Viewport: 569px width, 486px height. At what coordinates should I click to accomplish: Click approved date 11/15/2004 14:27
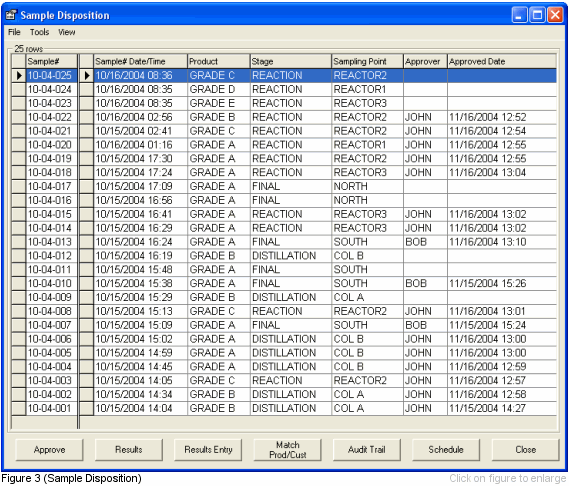pyautogui.click(x=502, y=408)
